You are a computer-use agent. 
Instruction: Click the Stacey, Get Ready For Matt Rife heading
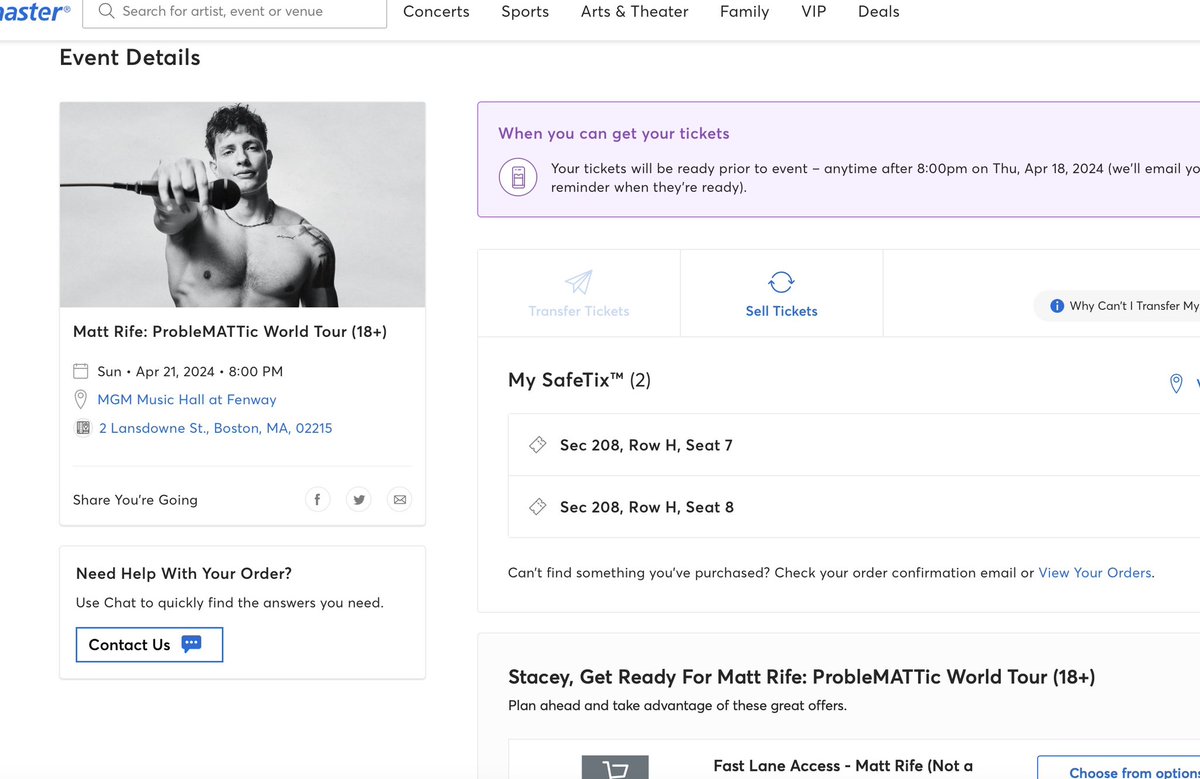(x=802, y=677)
